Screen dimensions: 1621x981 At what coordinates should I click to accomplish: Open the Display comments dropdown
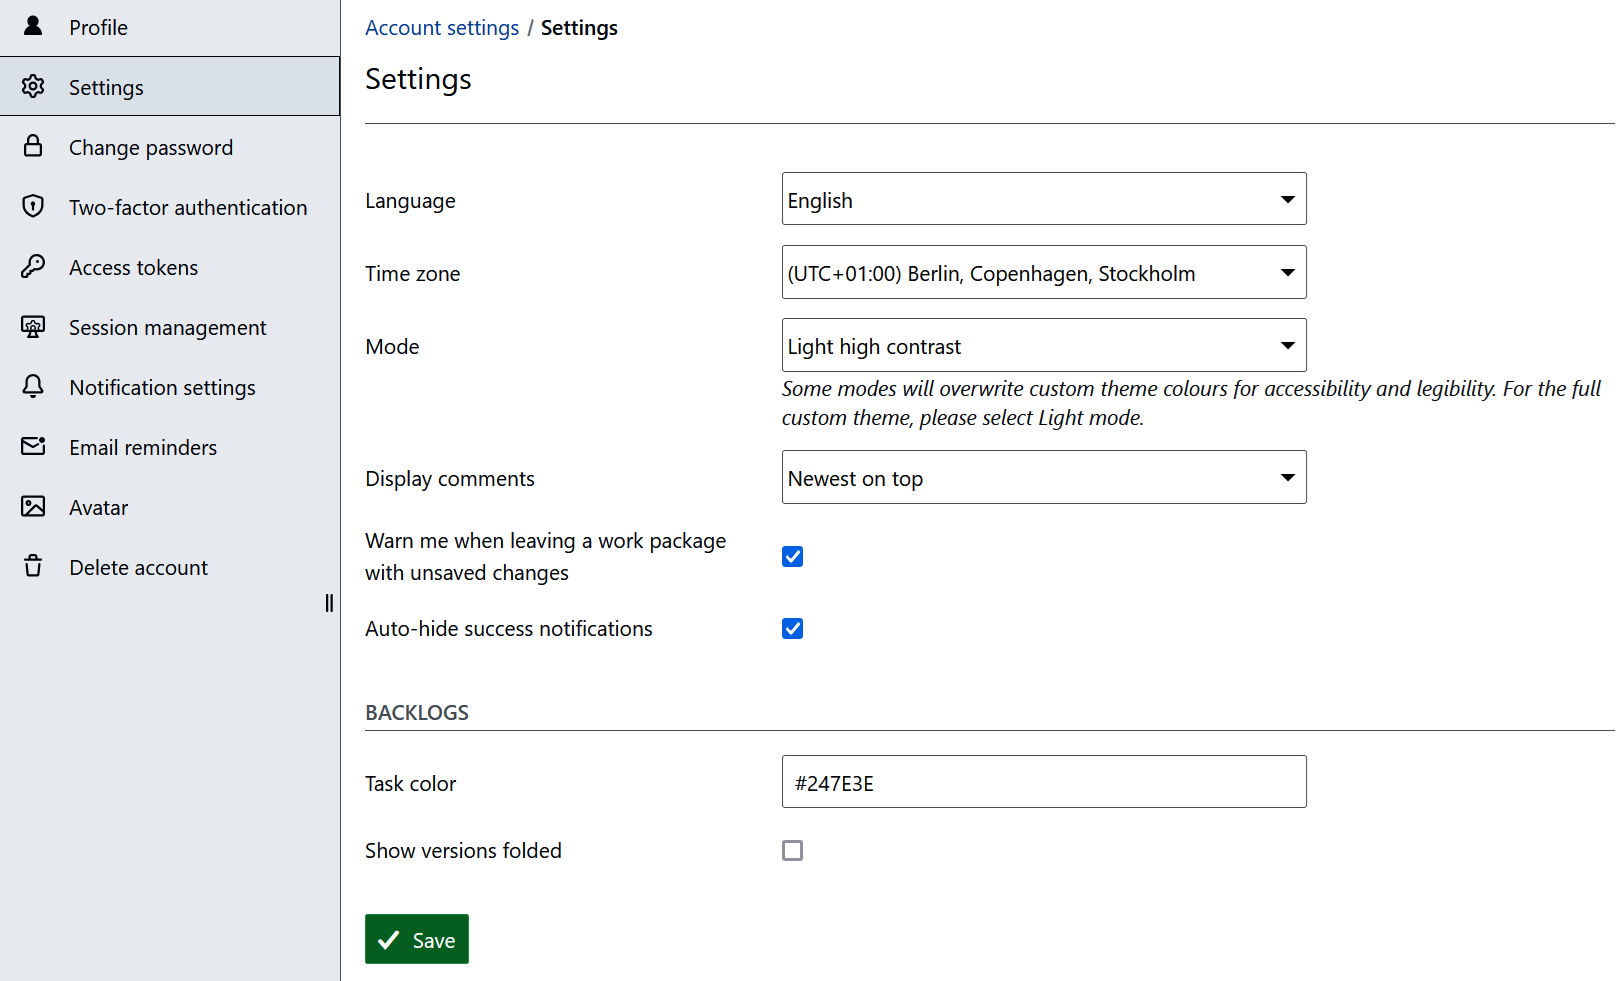pos(1044,477)
